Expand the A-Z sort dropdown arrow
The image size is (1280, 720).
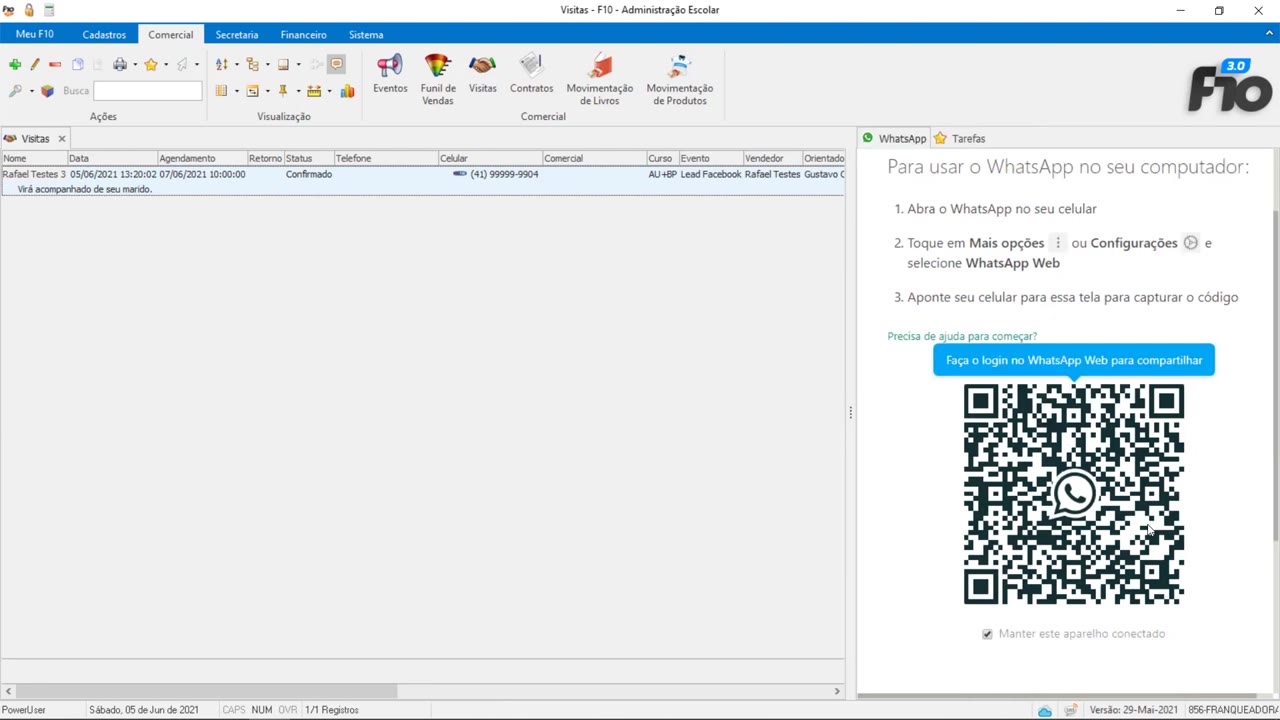237,64
